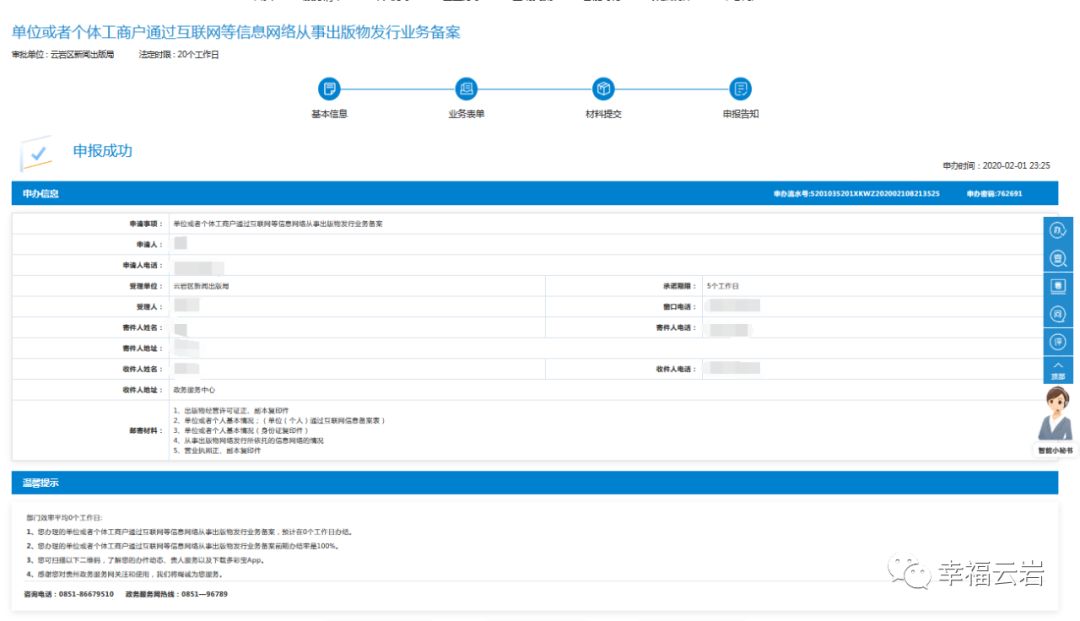Click the 材料提交 cube step icon
Image resolution: width=1080 pixels, height=621 pixels.
point(603,89)
